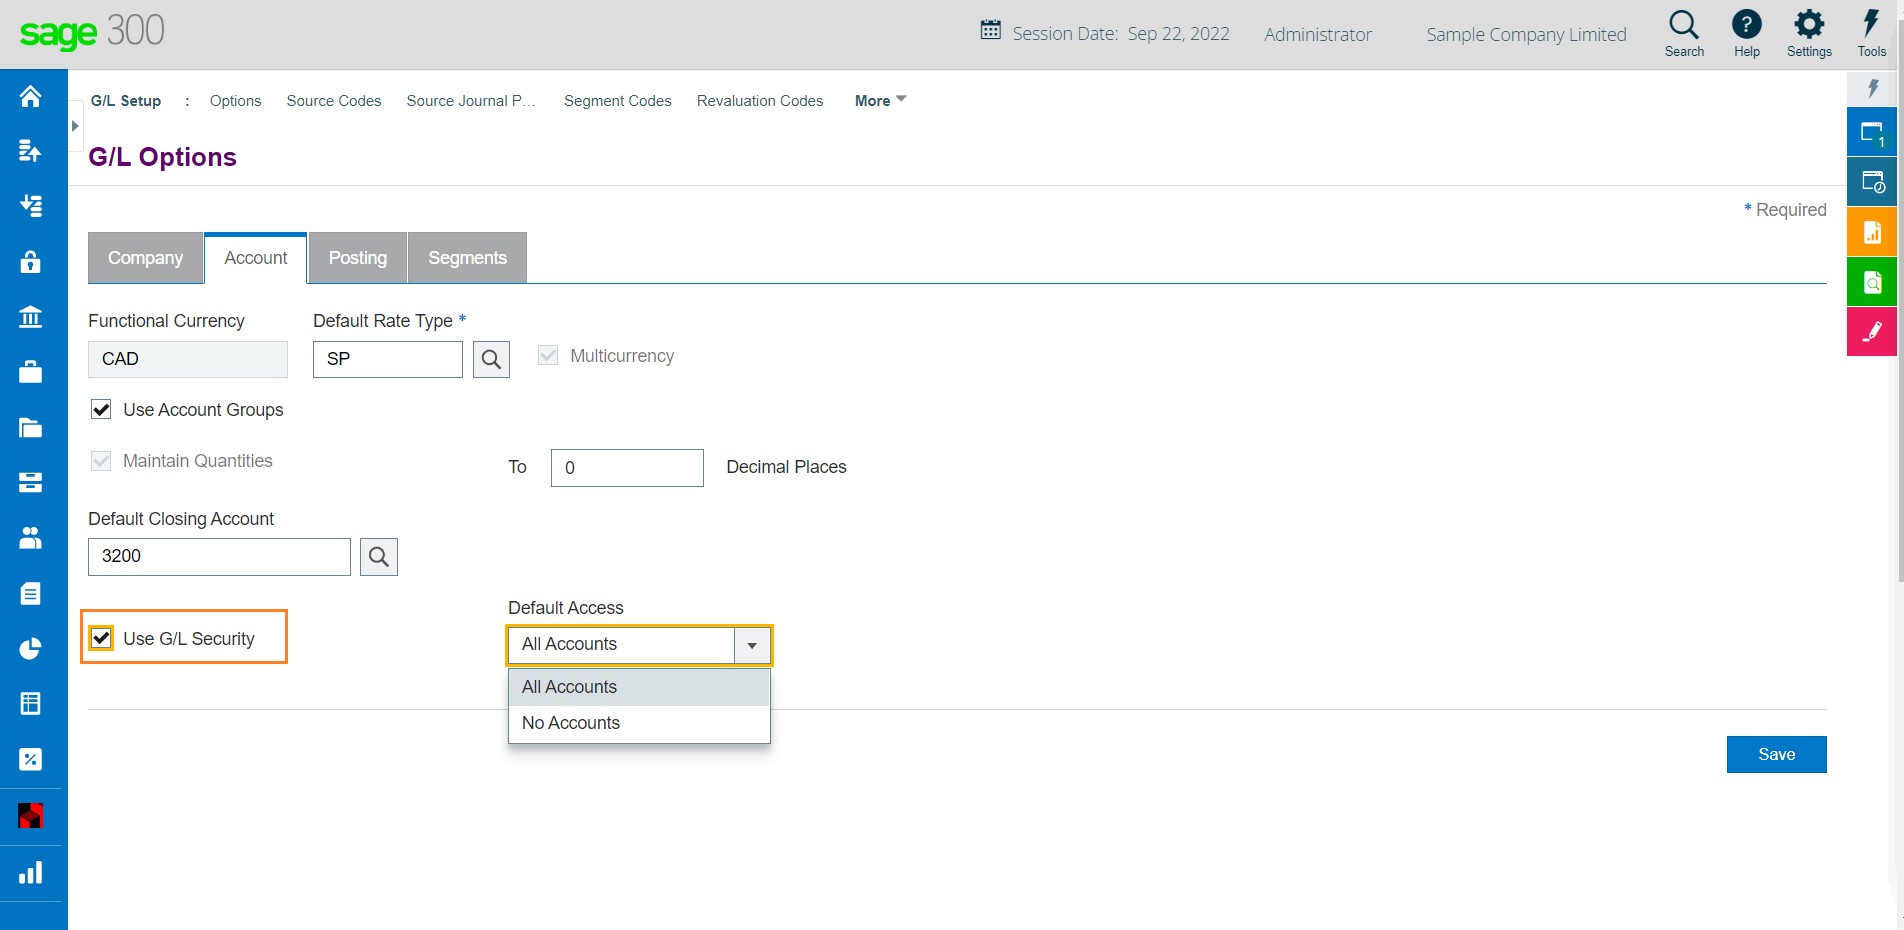Click the pink pencil side panel icon
The image size is (1904, 930).
[x=1872, y=332]
